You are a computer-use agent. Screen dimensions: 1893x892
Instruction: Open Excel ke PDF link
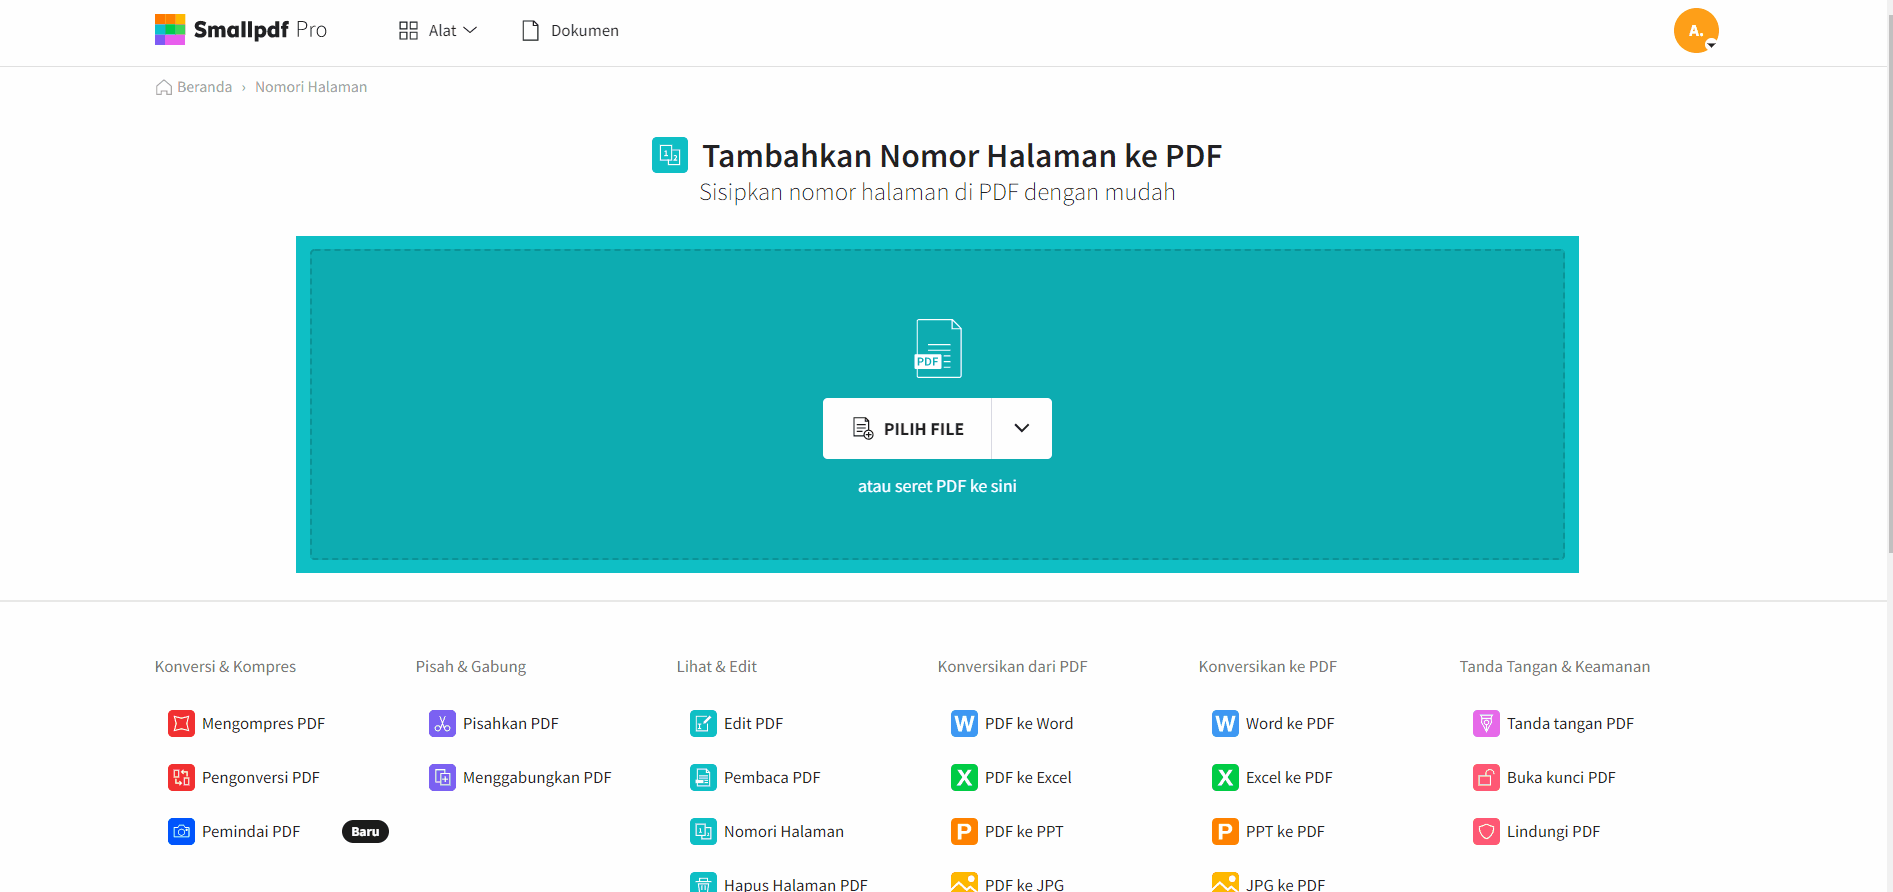point(1289,777)
